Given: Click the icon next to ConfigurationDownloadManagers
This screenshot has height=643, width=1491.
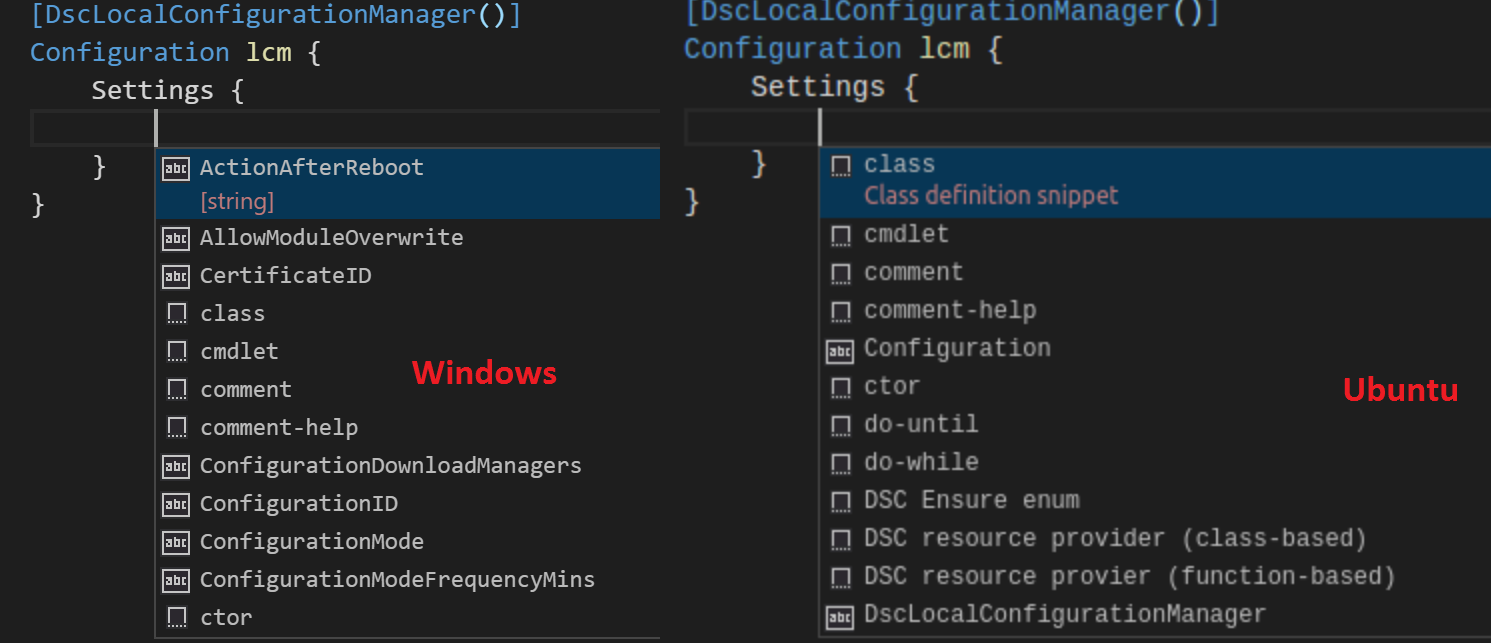Looking at the screenshot, I should coord(176,466).
